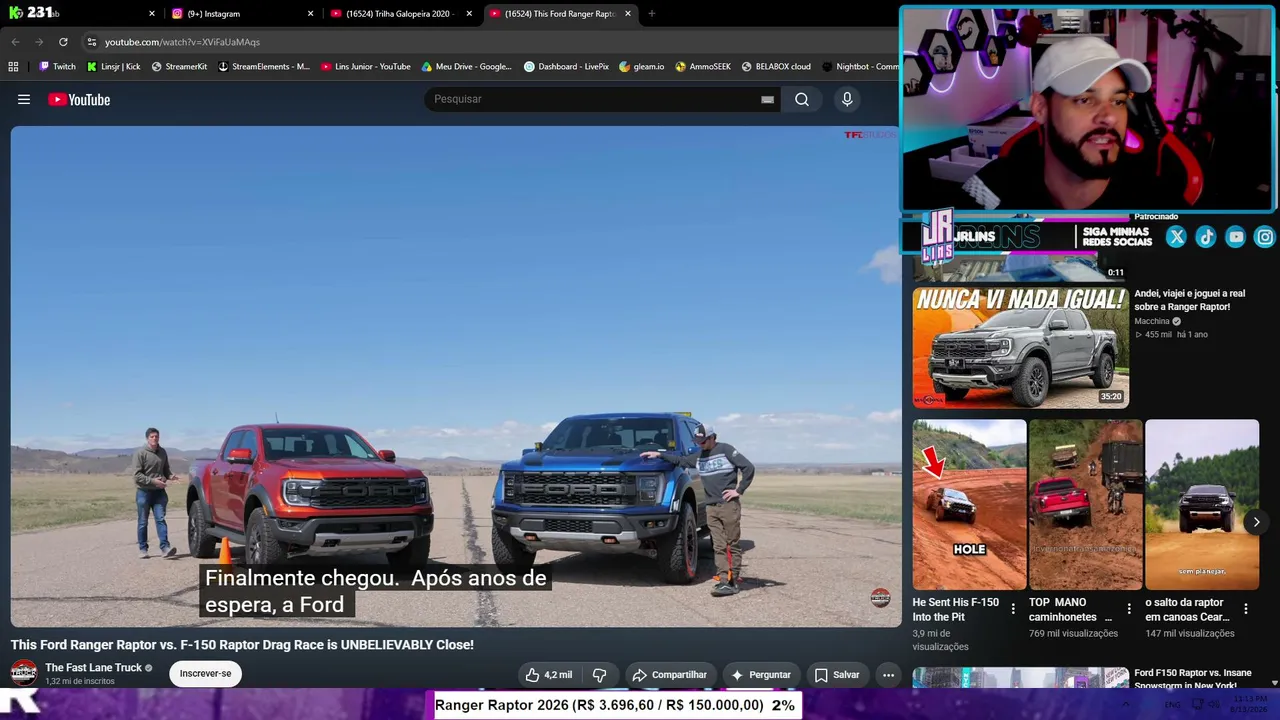Open the Dashboard - LivePix bookmark
Image resolution: width=1280 pixels, height=720 pixels.
[567, 67]
